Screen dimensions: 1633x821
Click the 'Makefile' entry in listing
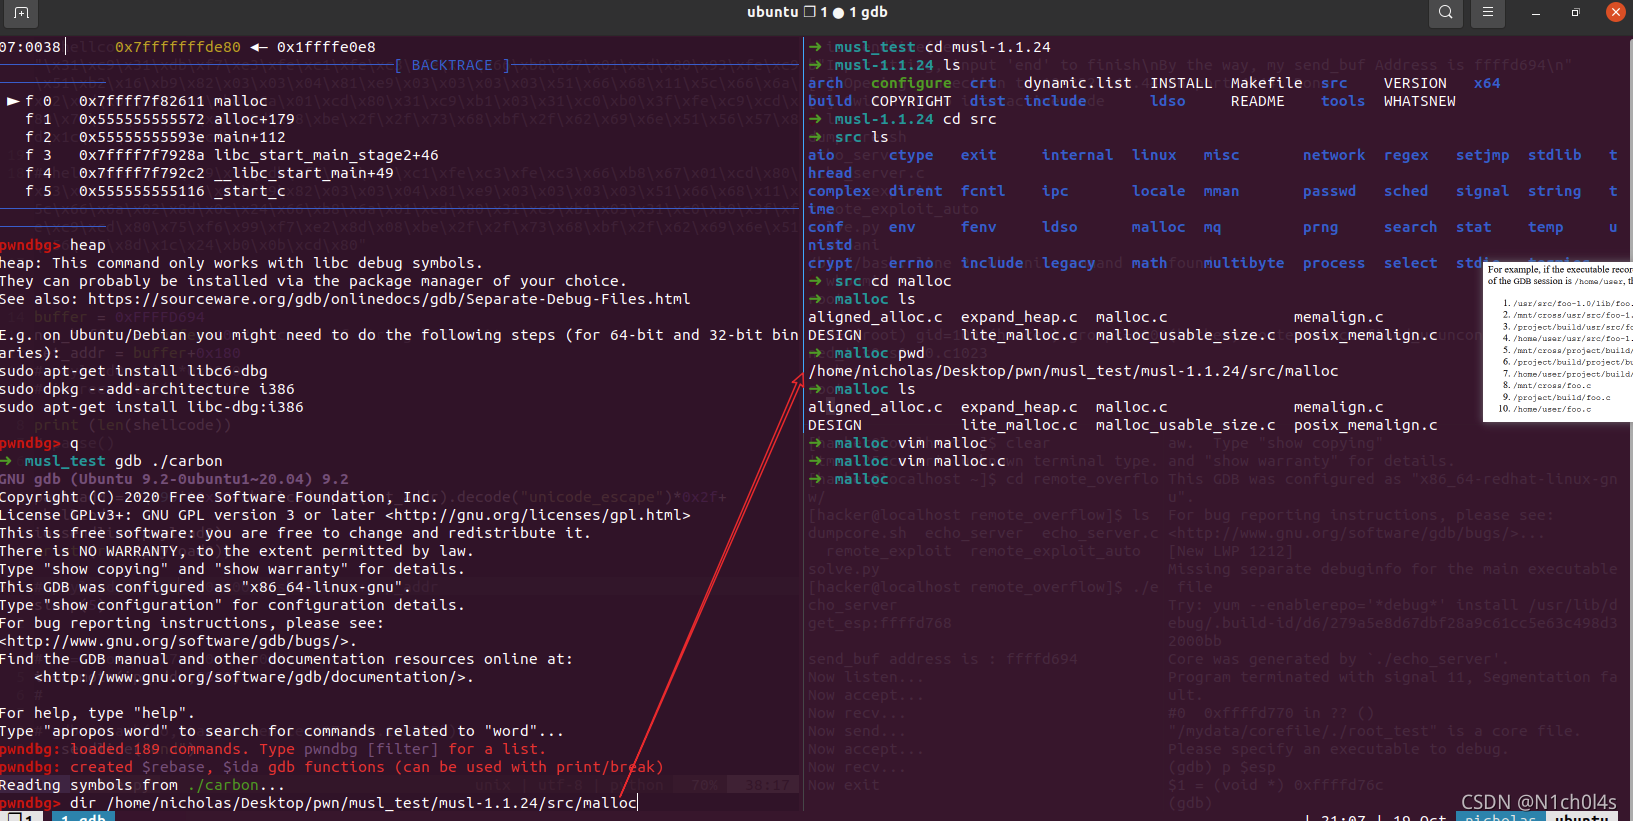point(1266,83)
